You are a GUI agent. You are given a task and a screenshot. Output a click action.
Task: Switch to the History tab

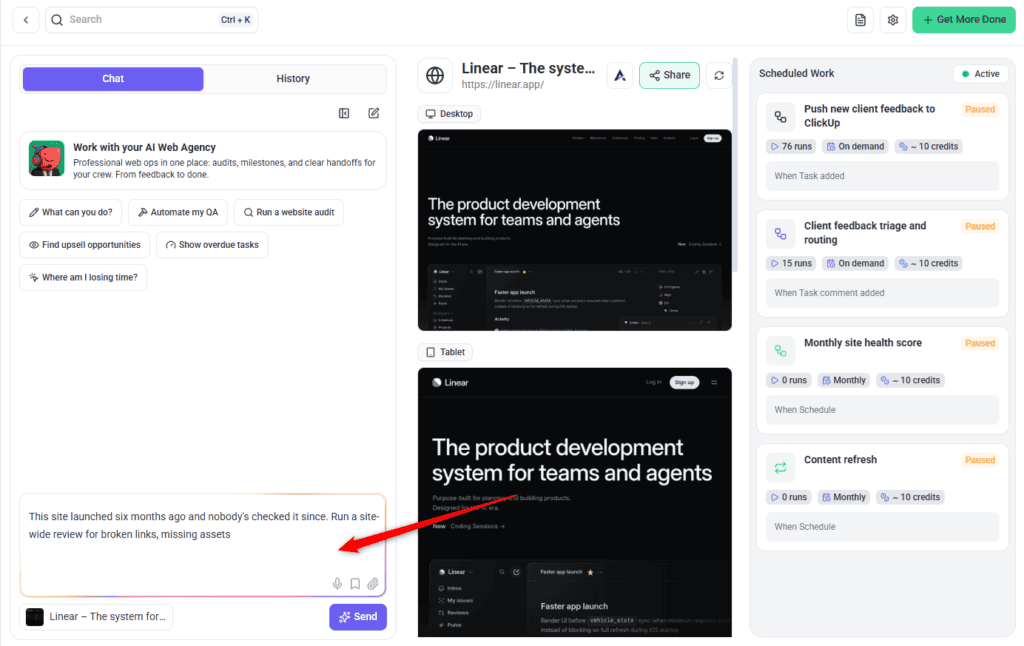click(293, 78)
